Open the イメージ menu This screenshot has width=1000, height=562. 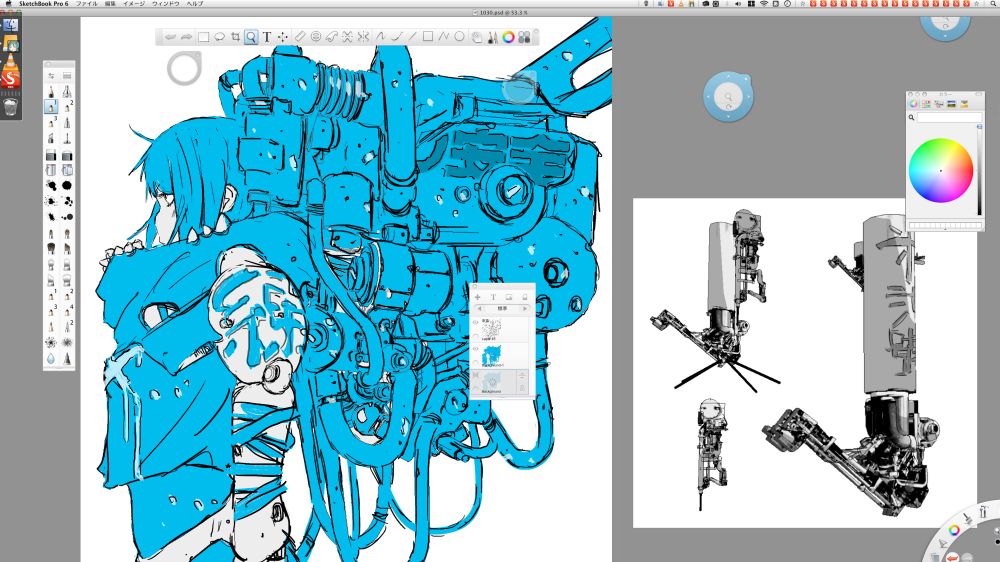click(x=134, y=4)
